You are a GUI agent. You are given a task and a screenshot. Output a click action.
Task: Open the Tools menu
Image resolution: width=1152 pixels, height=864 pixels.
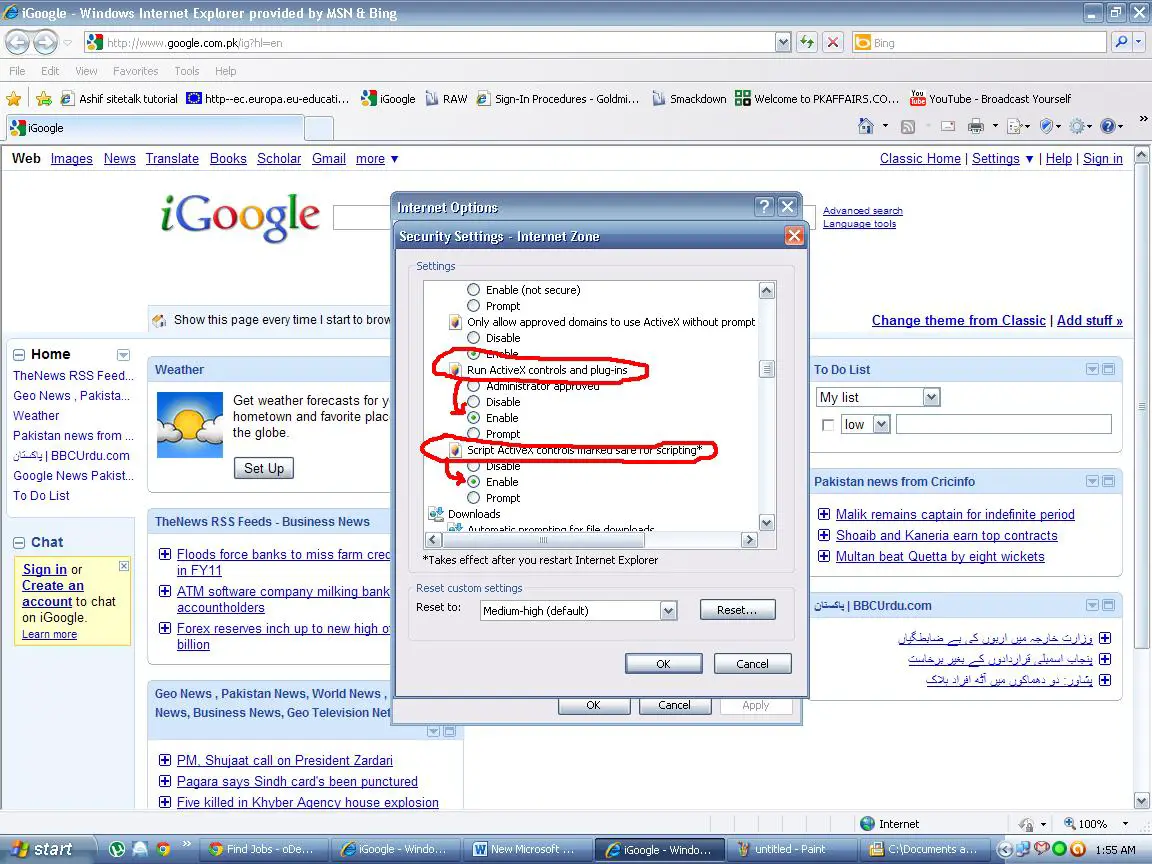point(187,71)
